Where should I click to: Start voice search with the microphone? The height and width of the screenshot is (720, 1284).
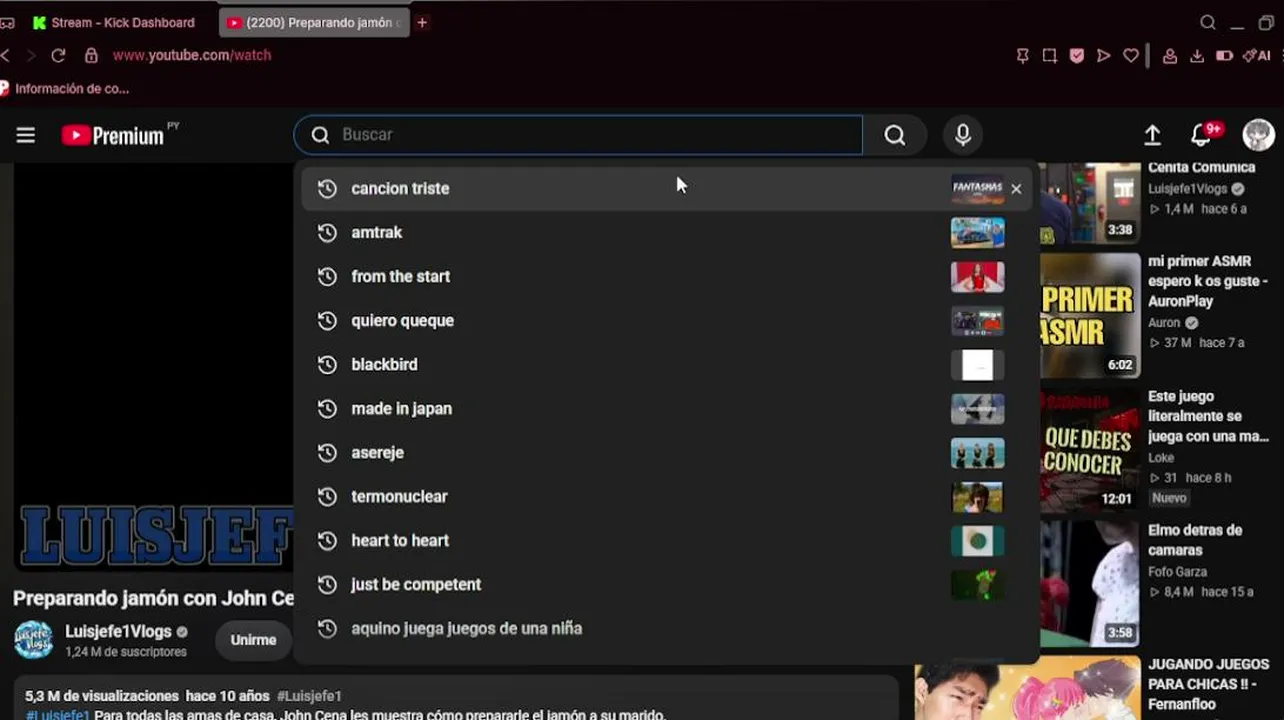pos(963,135)
